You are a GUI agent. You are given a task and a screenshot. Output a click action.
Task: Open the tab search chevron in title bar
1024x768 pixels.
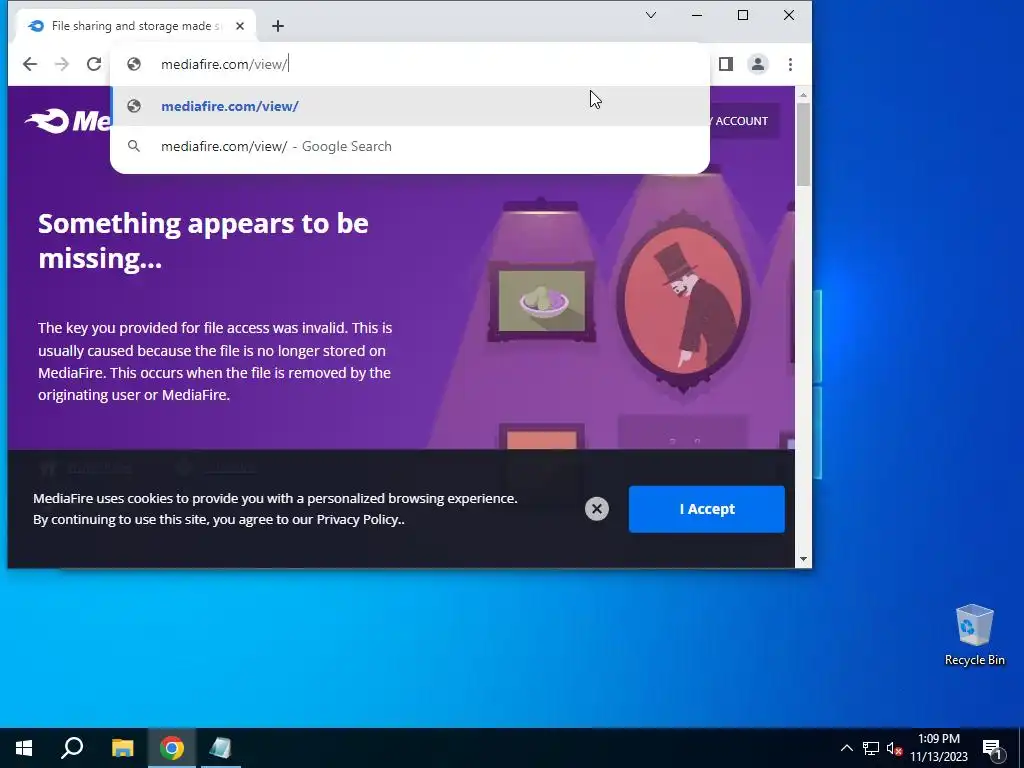pos(650,15)
